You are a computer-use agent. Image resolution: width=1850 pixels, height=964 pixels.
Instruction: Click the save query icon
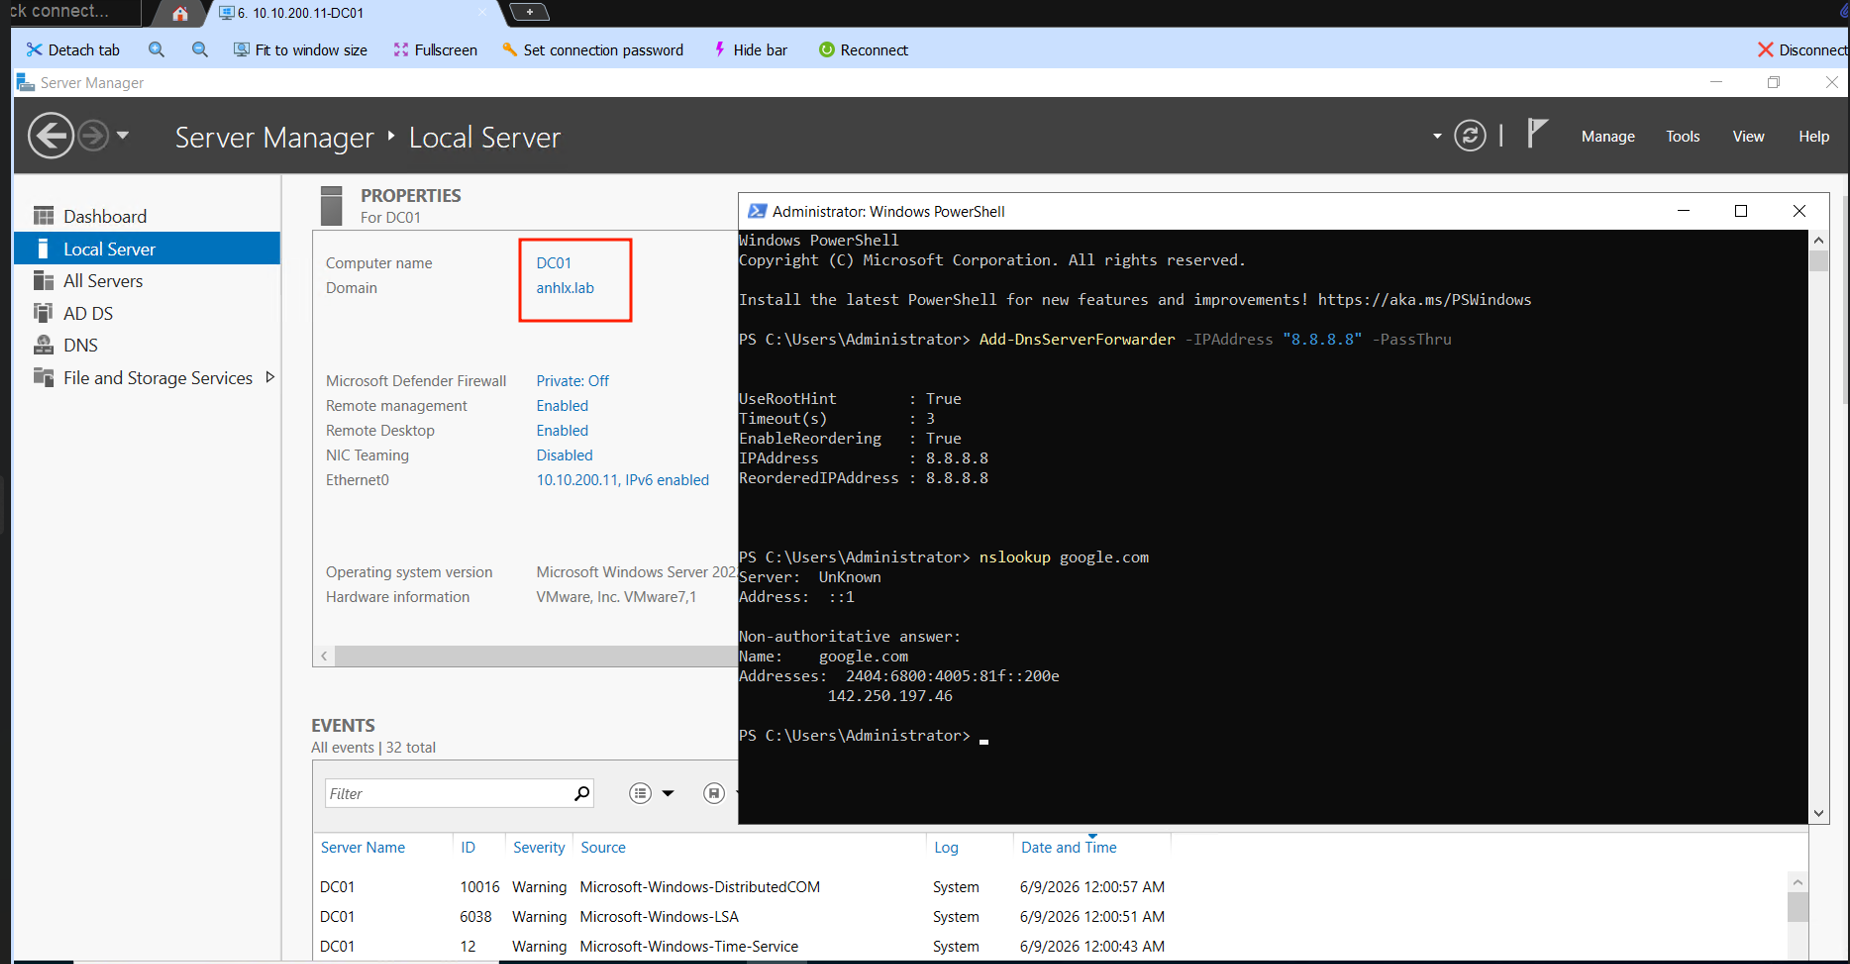714,793
